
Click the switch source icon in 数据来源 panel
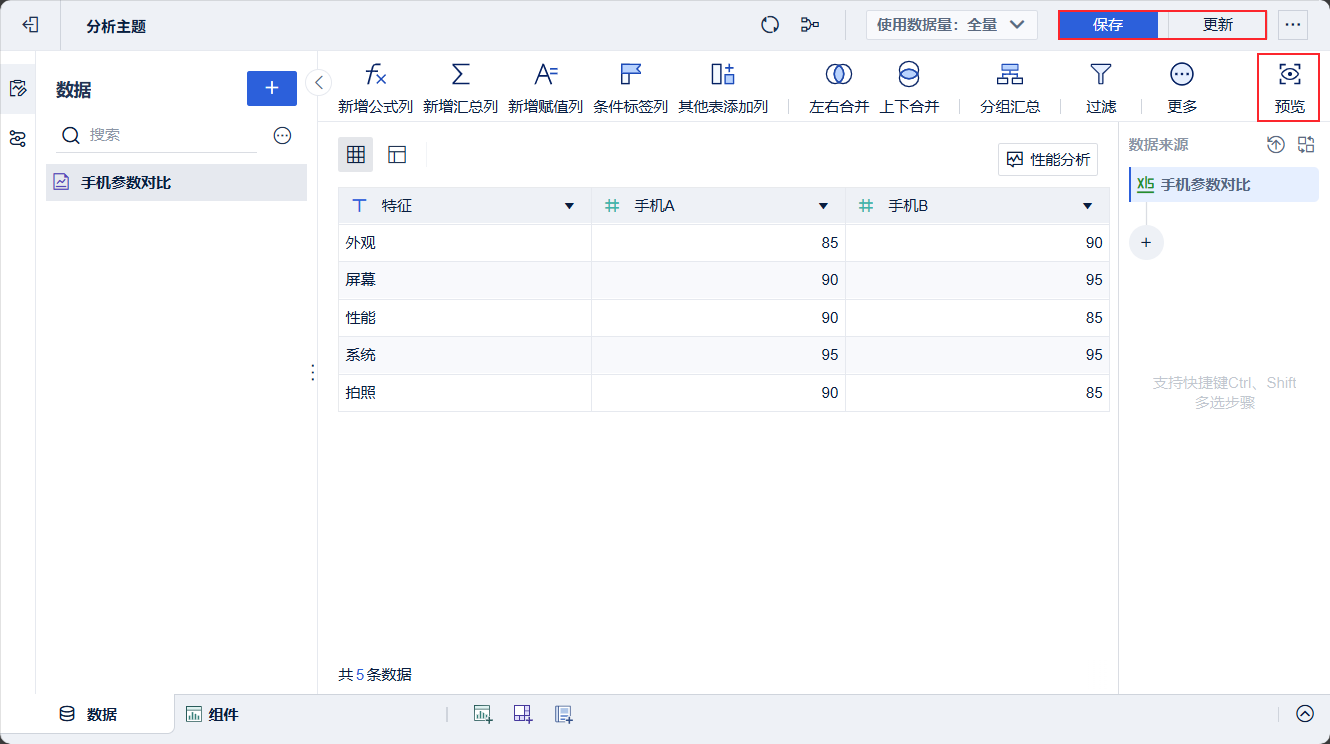1306,145
